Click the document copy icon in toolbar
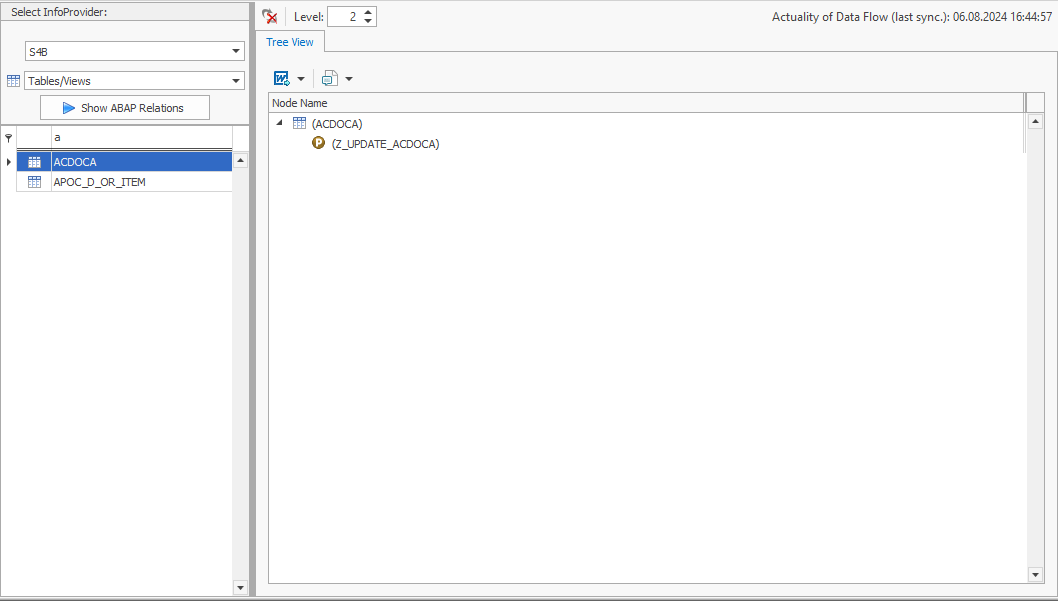 [x=330, y=78]
